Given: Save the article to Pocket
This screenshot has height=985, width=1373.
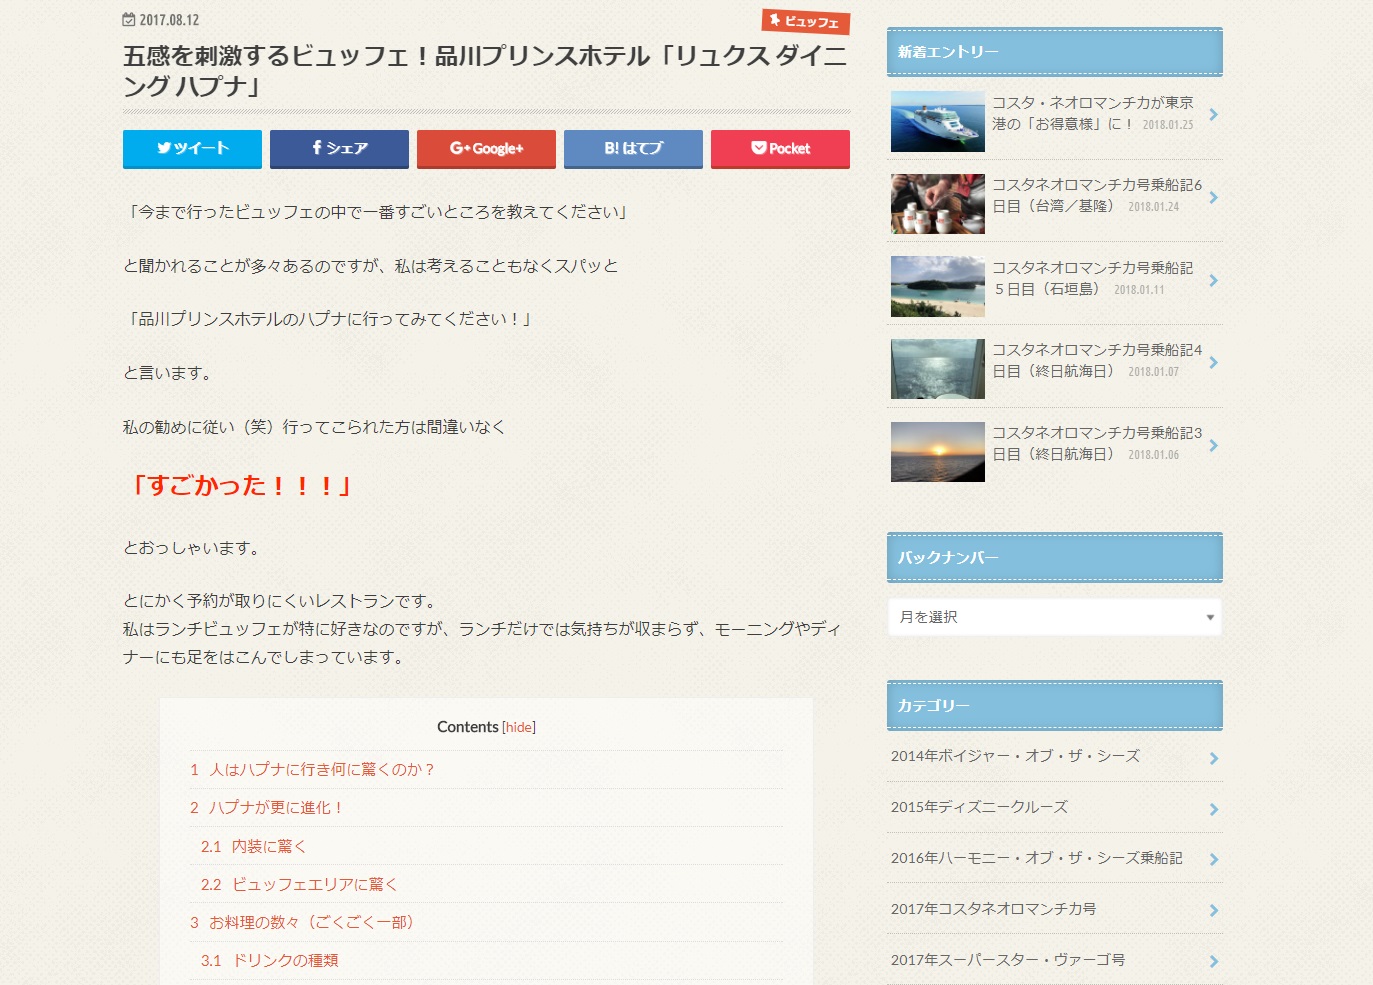Looking at the screenshot, I should 780,148.
